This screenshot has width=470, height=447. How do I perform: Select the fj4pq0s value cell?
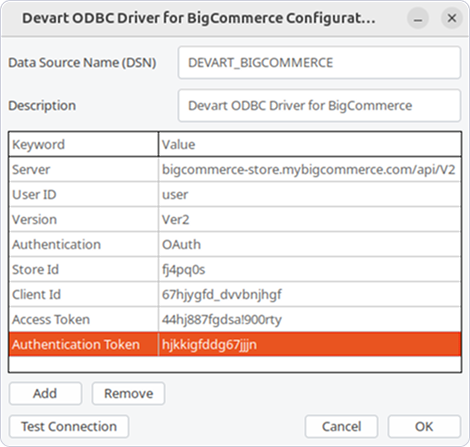pyautogui.click(x=310, y=270)
